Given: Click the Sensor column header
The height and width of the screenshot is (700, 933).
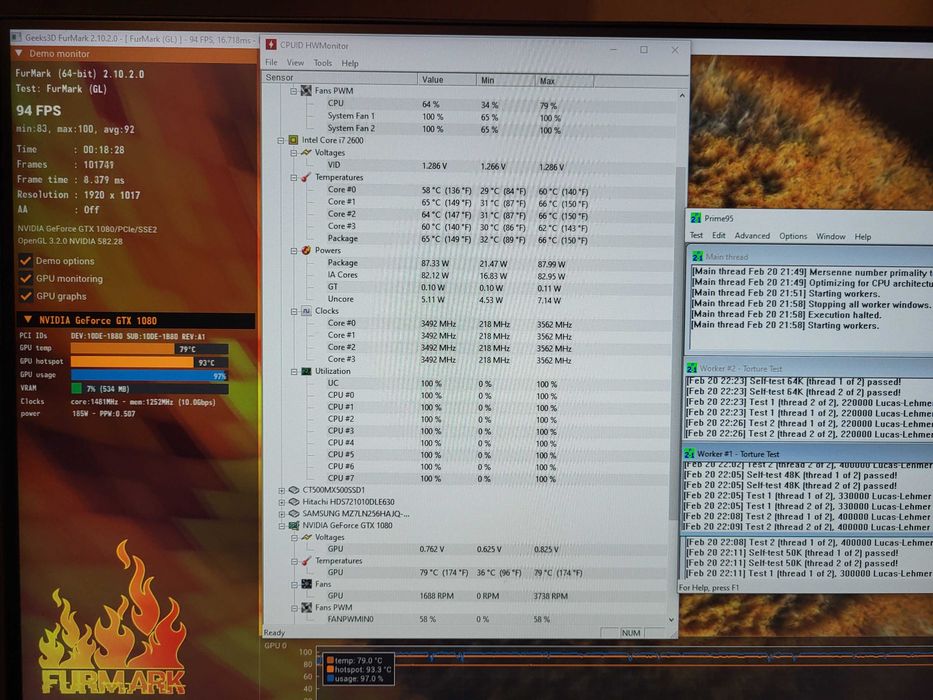Looking at the screenshot, I should (340, 77).
